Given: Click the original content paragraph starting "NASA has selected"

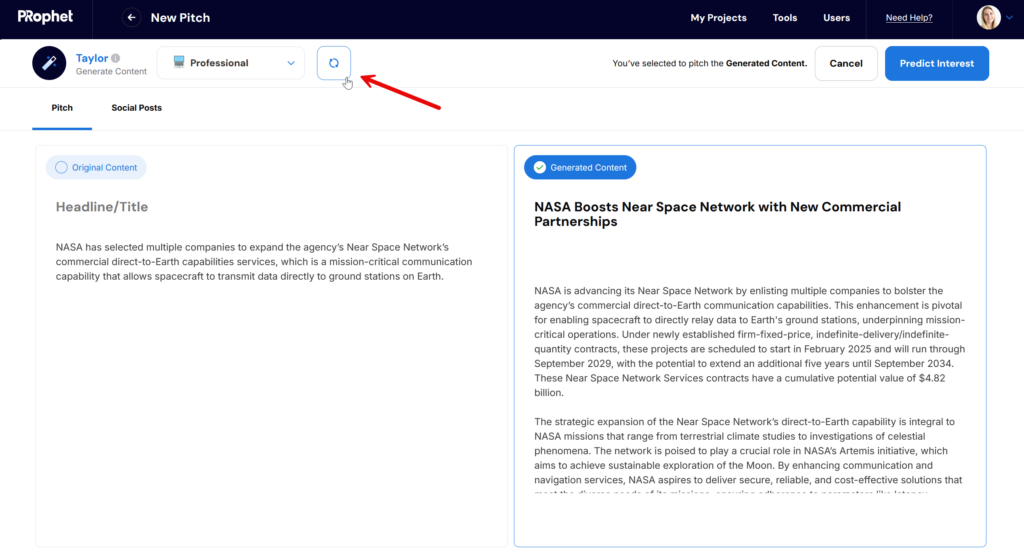Looking at the screenshot, I should pyautogui.click(x=264, y=261).
